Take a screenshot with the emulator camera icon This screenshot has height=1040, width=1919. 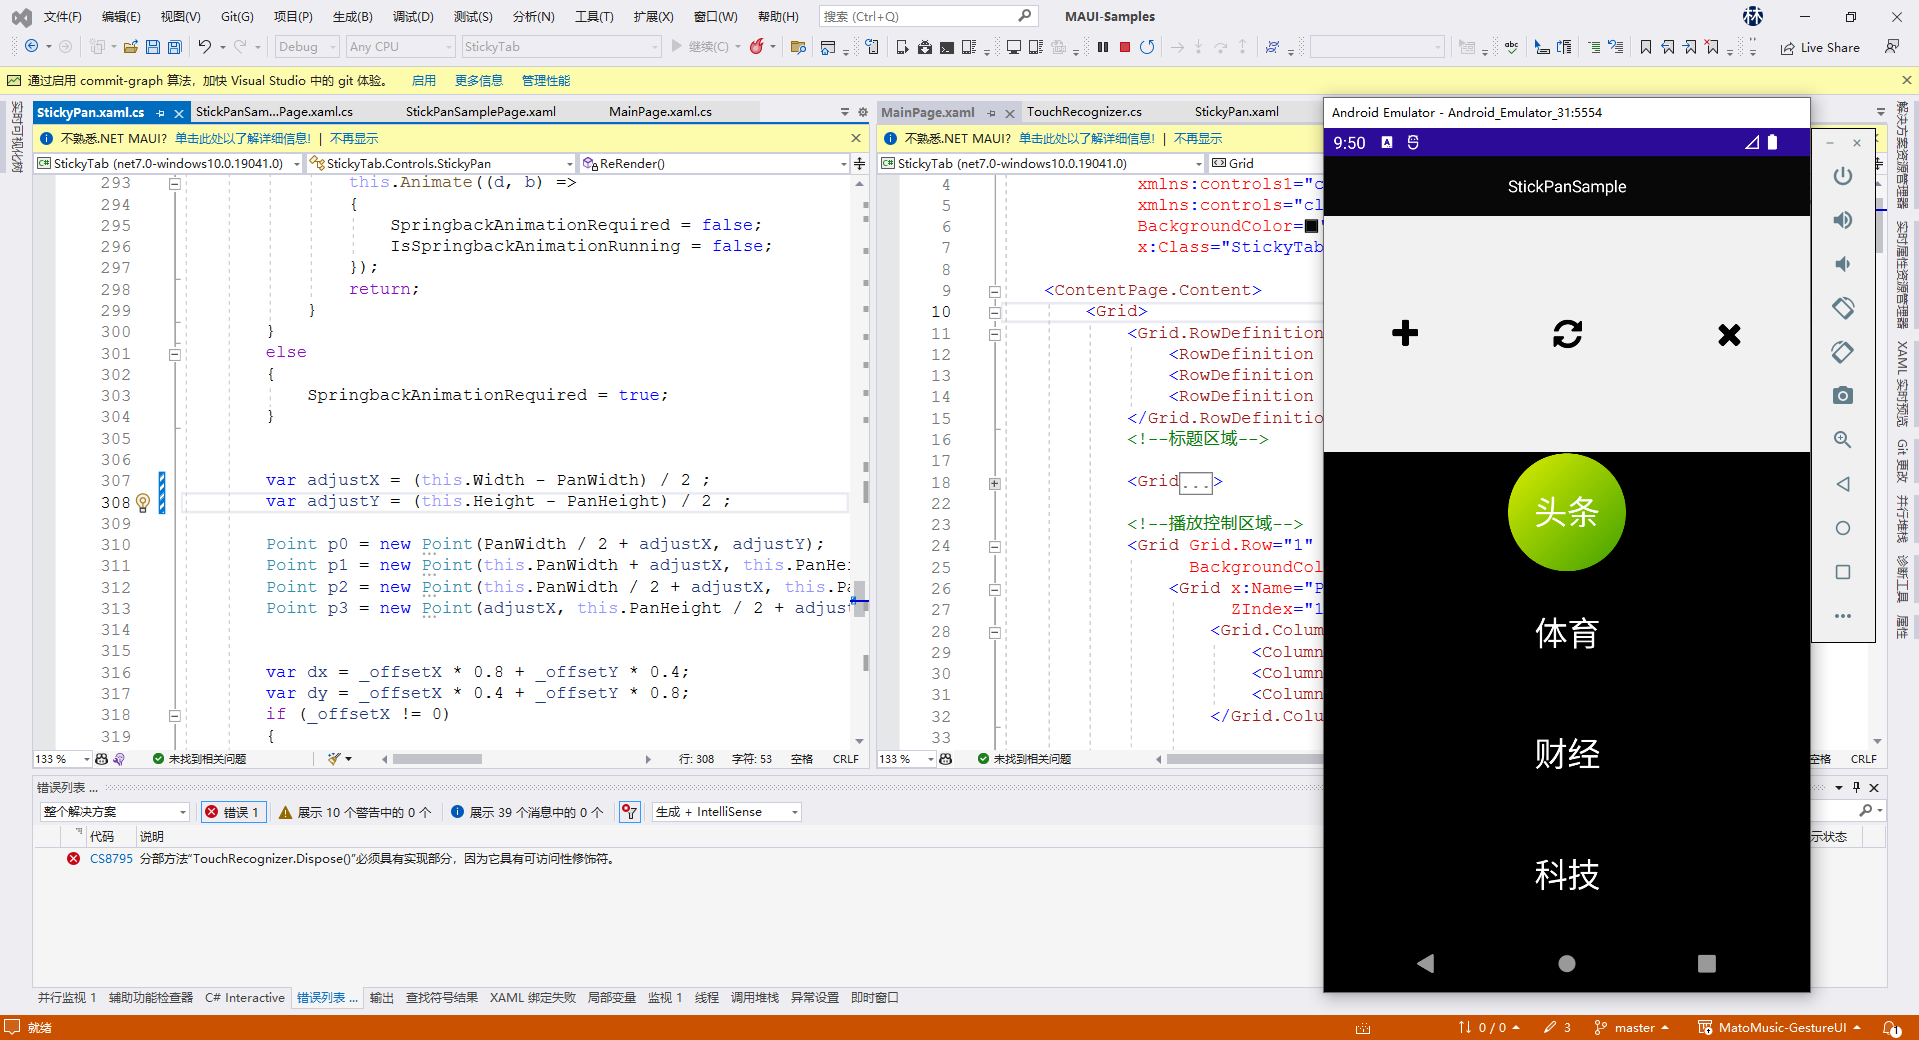coord(1842,396)
